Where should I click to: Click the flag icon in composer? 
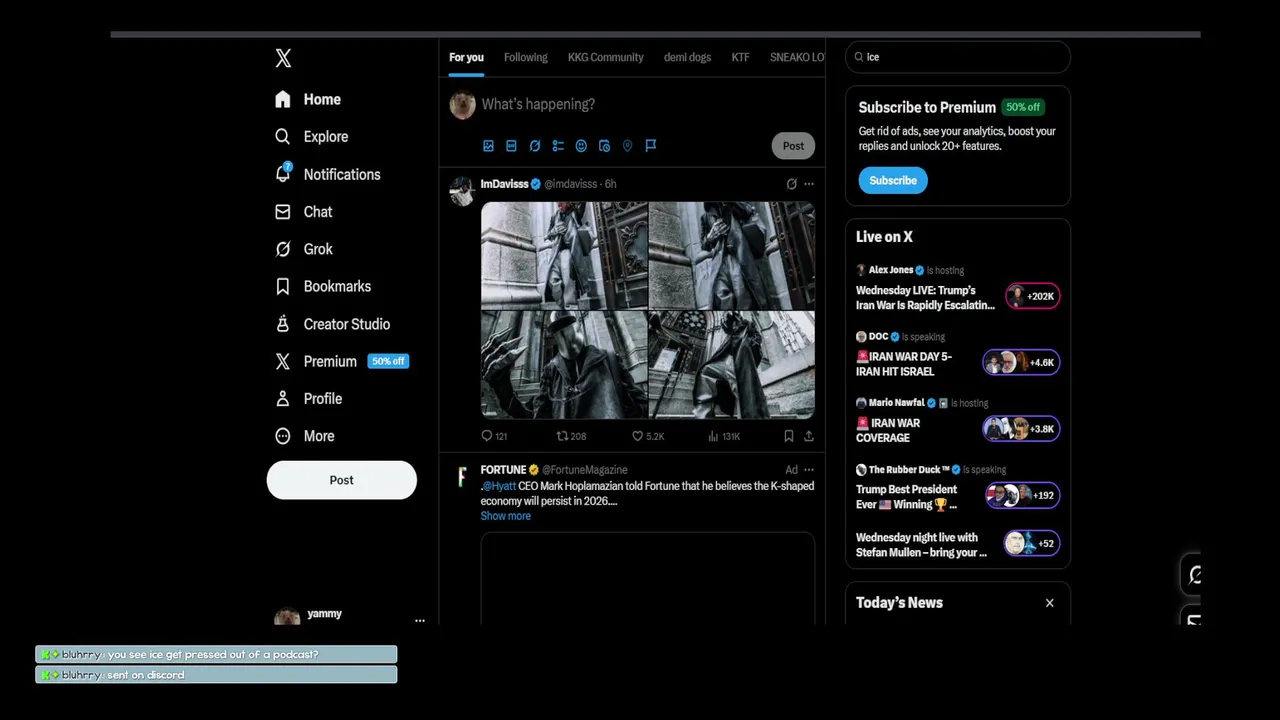[x=651, y=146]
